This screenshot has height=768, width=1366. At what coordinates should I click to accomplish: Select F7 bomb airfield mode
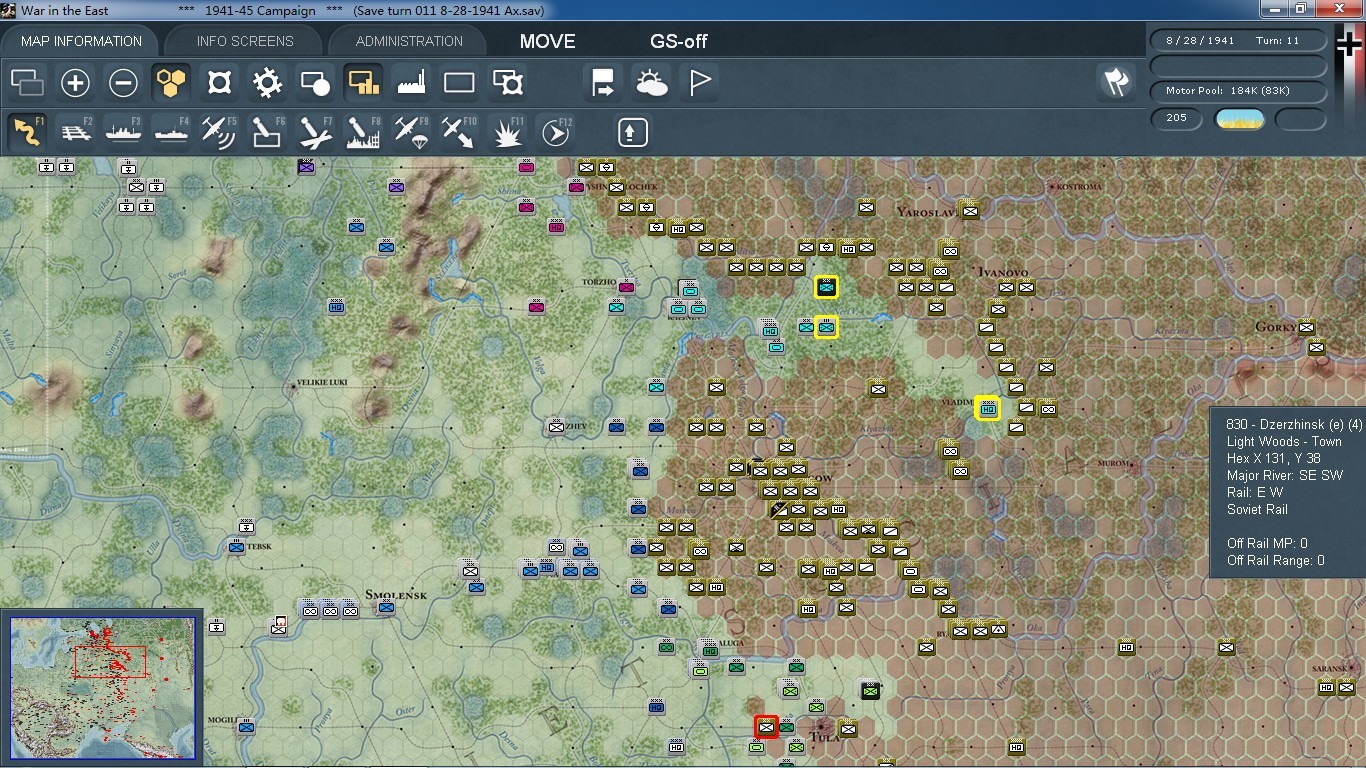[316, 132]
